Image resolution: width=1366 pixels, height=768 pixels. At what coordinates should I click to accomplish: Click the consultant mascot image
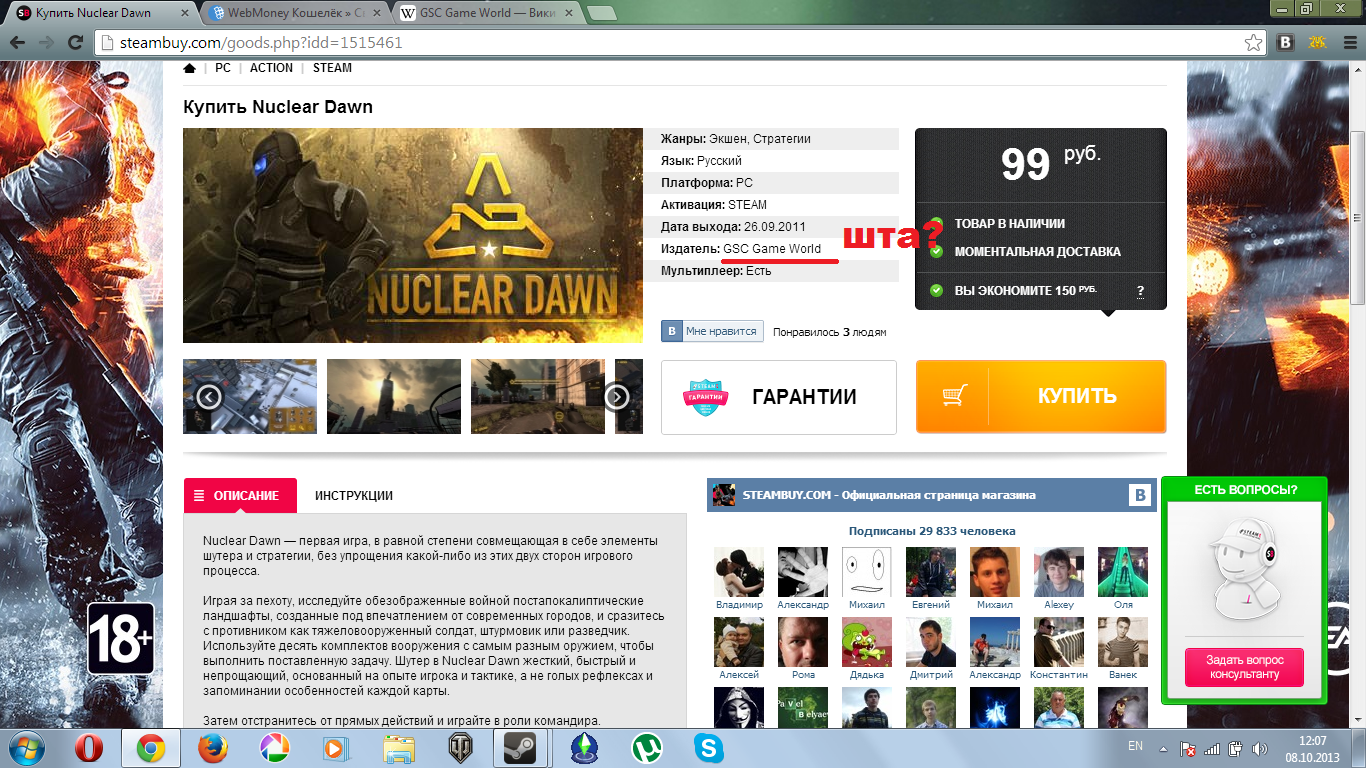[x=1245, y=567]
